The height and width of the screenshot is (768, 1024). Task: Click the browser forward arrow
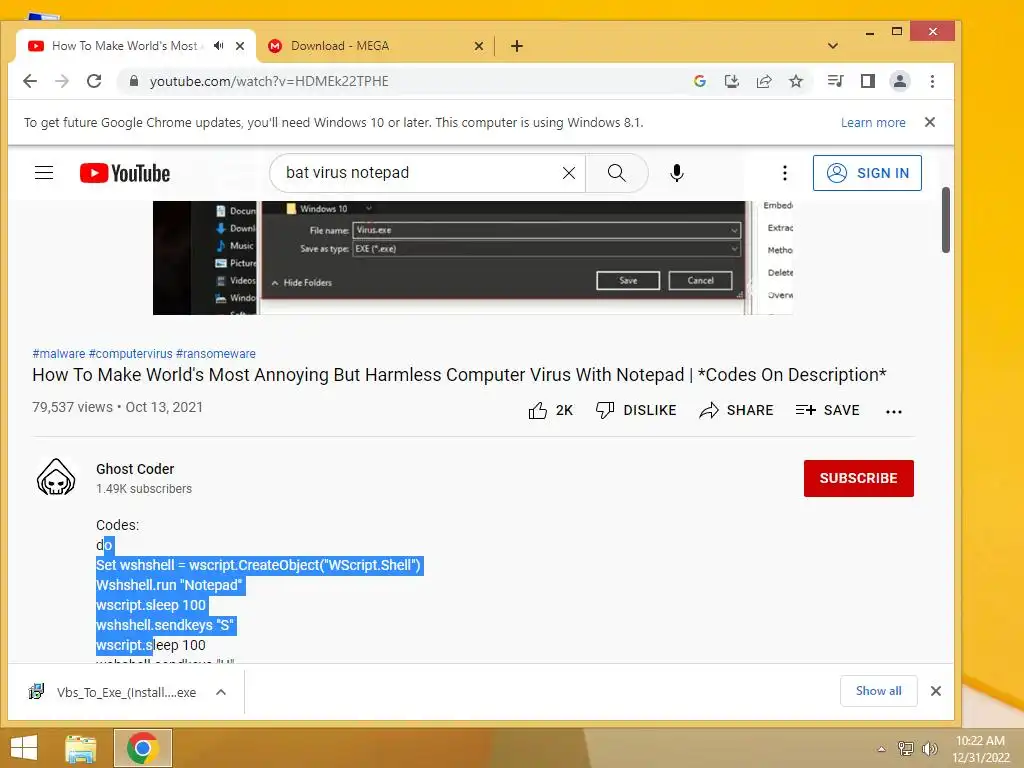tap(62, 81)
